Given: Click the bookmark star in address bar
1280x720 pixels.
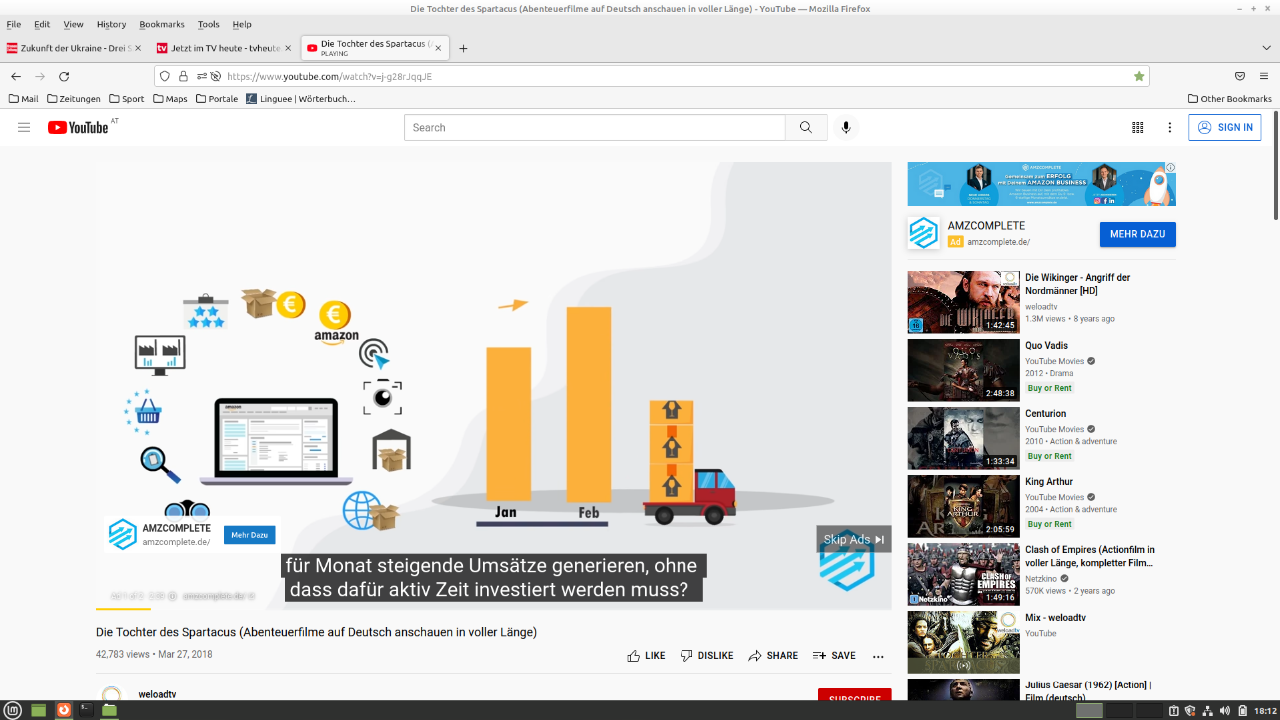Looking at the screenshot, I should pos(1139,76).
